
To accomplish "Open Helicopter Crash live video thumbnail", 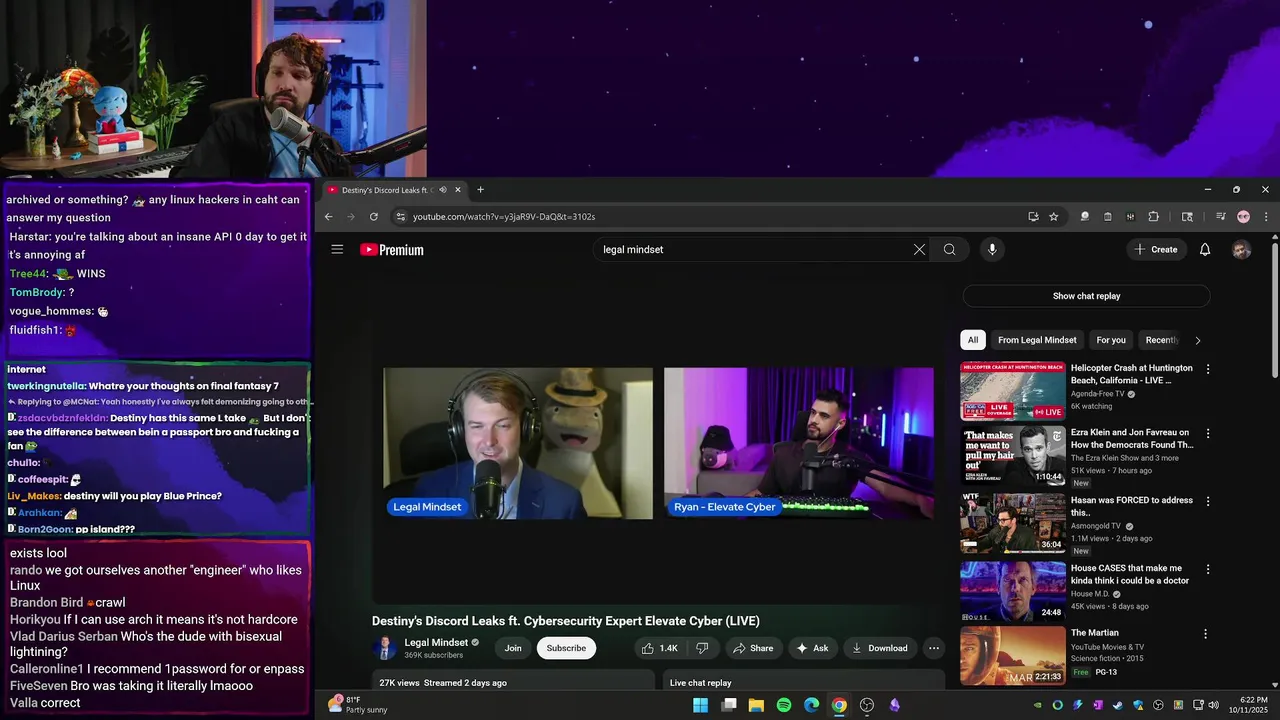I will (x=1013, y=391).
